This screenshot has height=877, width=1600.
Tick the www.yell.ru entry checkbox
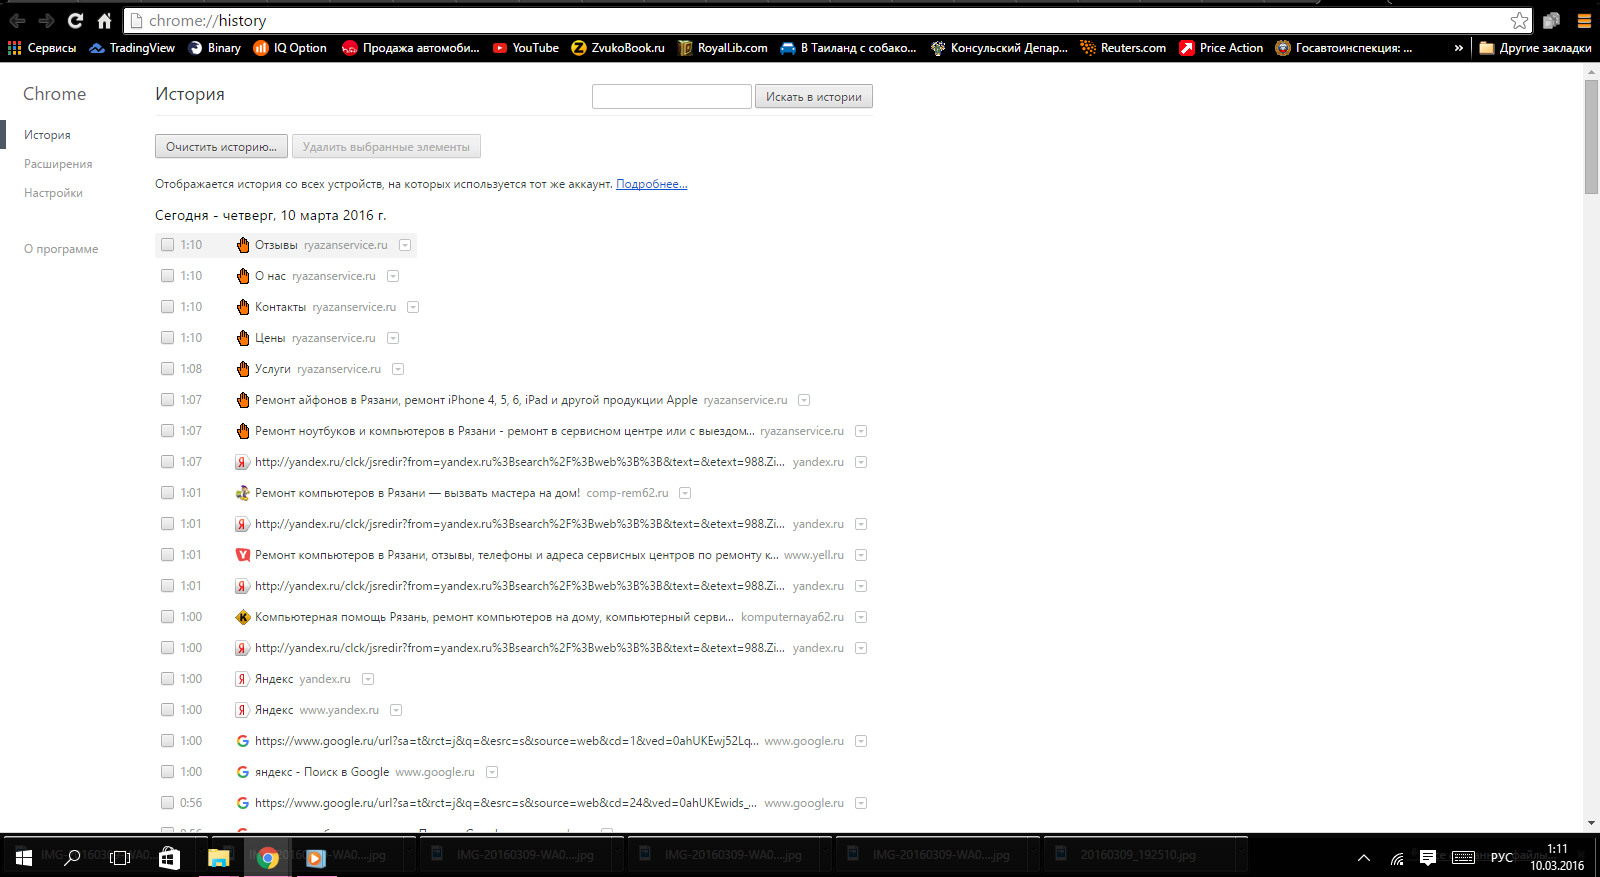[x=168, y=555]
